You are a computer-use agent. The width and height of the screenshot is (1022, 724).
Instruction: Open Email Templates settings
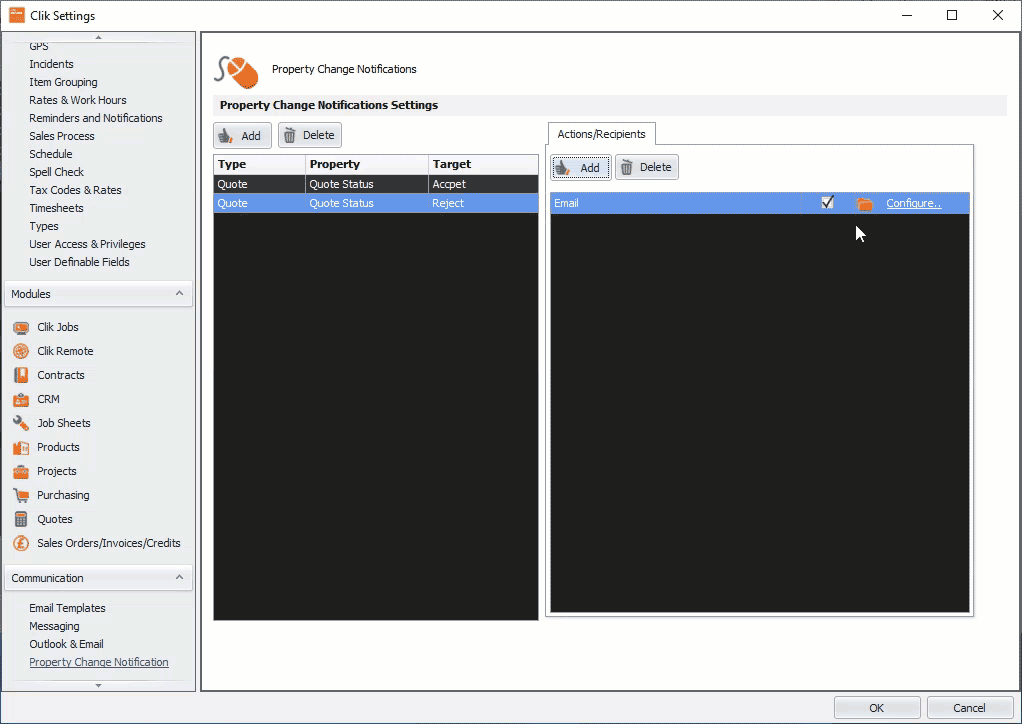tap(67, 608)
